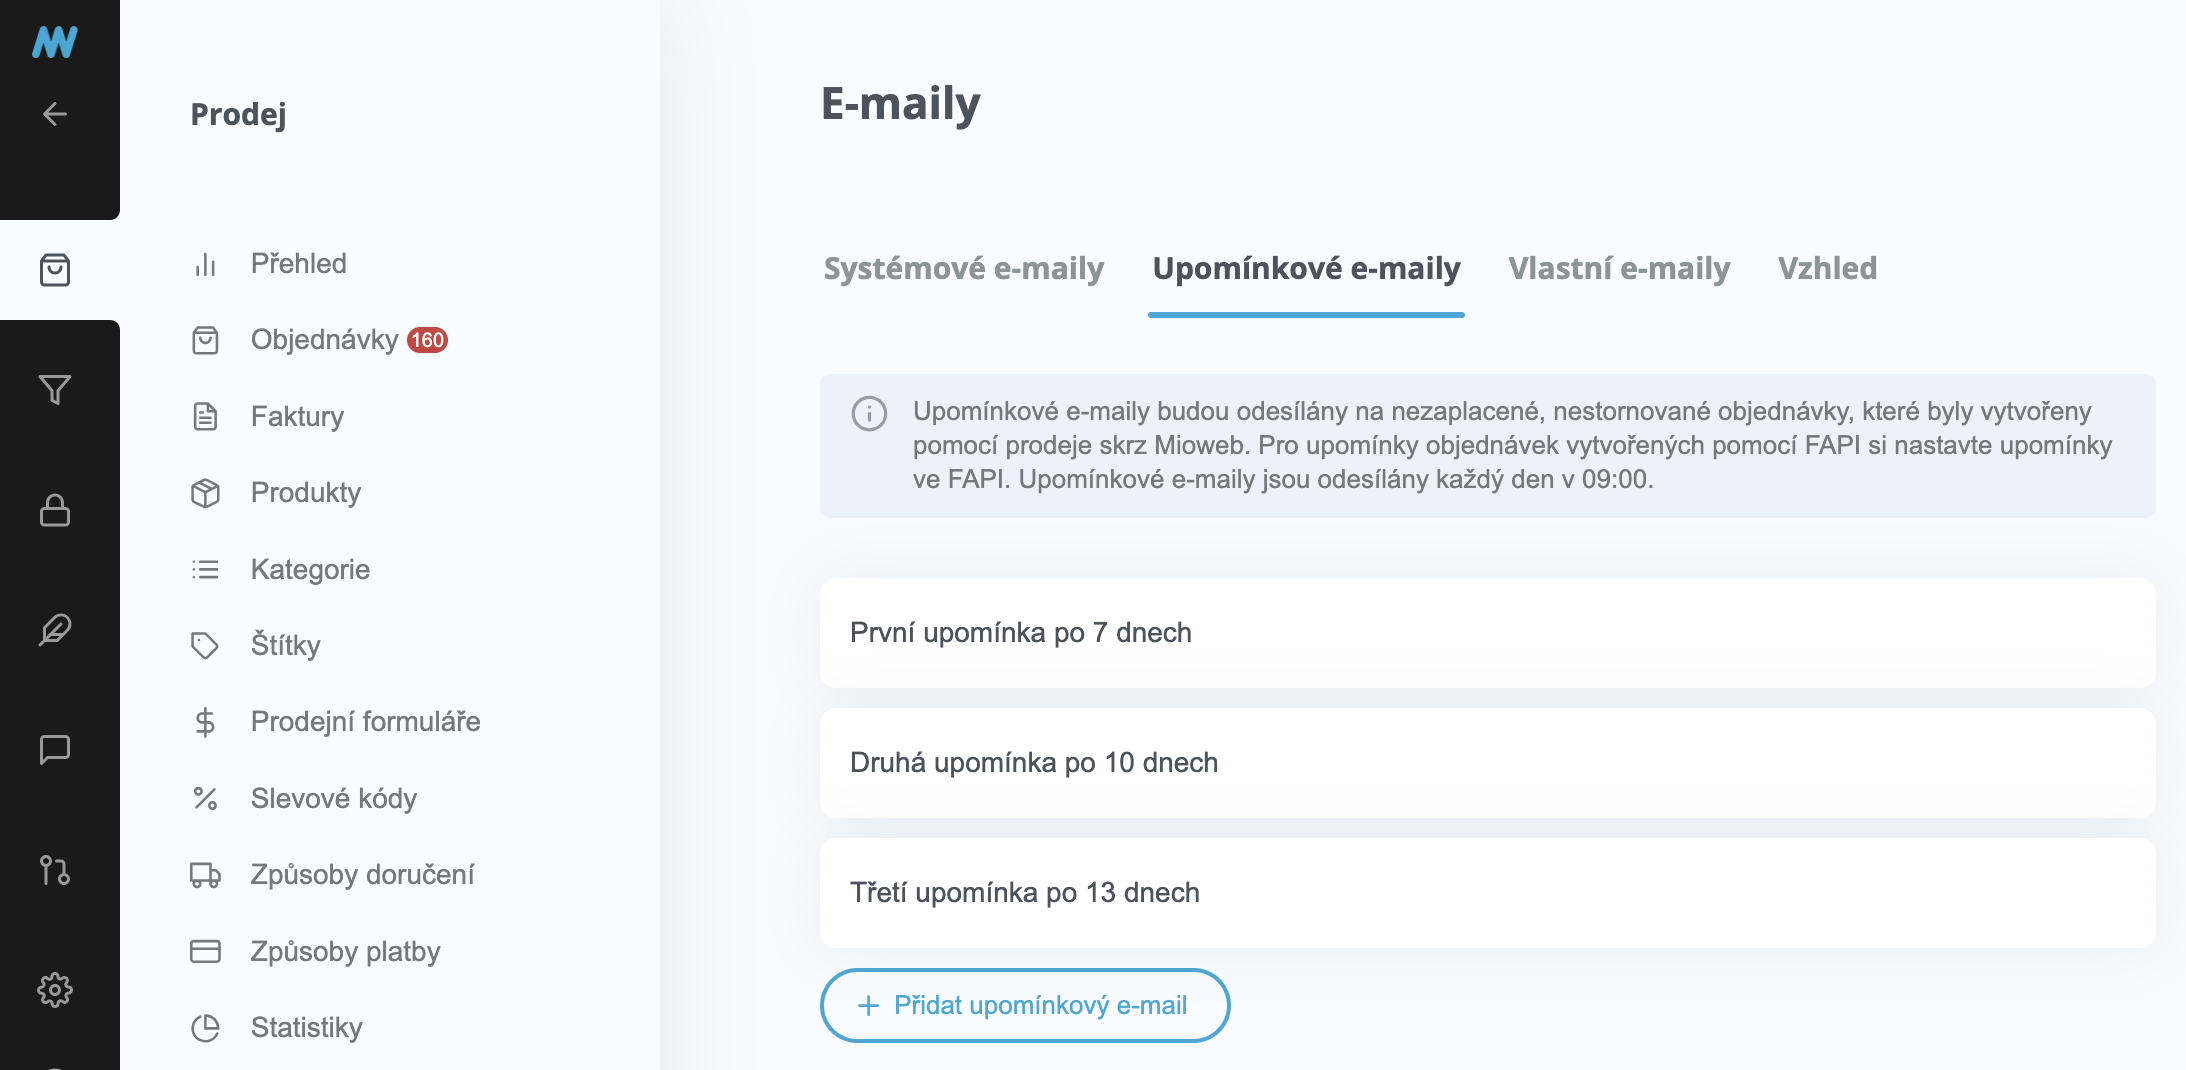Open the git branch automation icon
Screen dimensions: 2186x1070
pyautogui.click(x=55, y=870)
